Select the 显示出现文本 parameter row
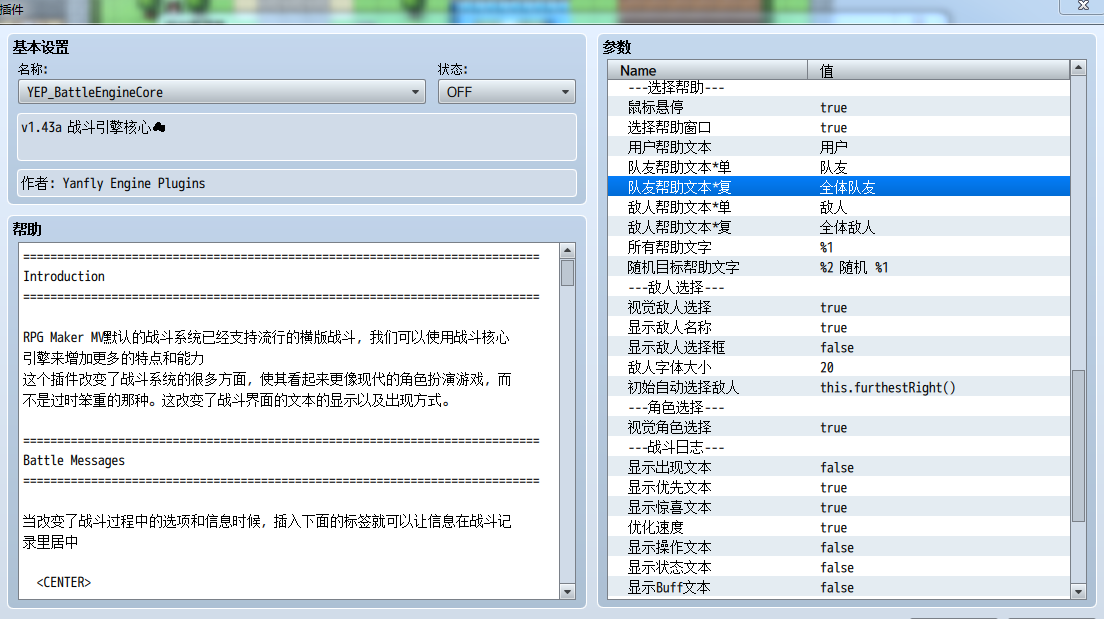The image size is (1104, 619). [x=839, y=467]
